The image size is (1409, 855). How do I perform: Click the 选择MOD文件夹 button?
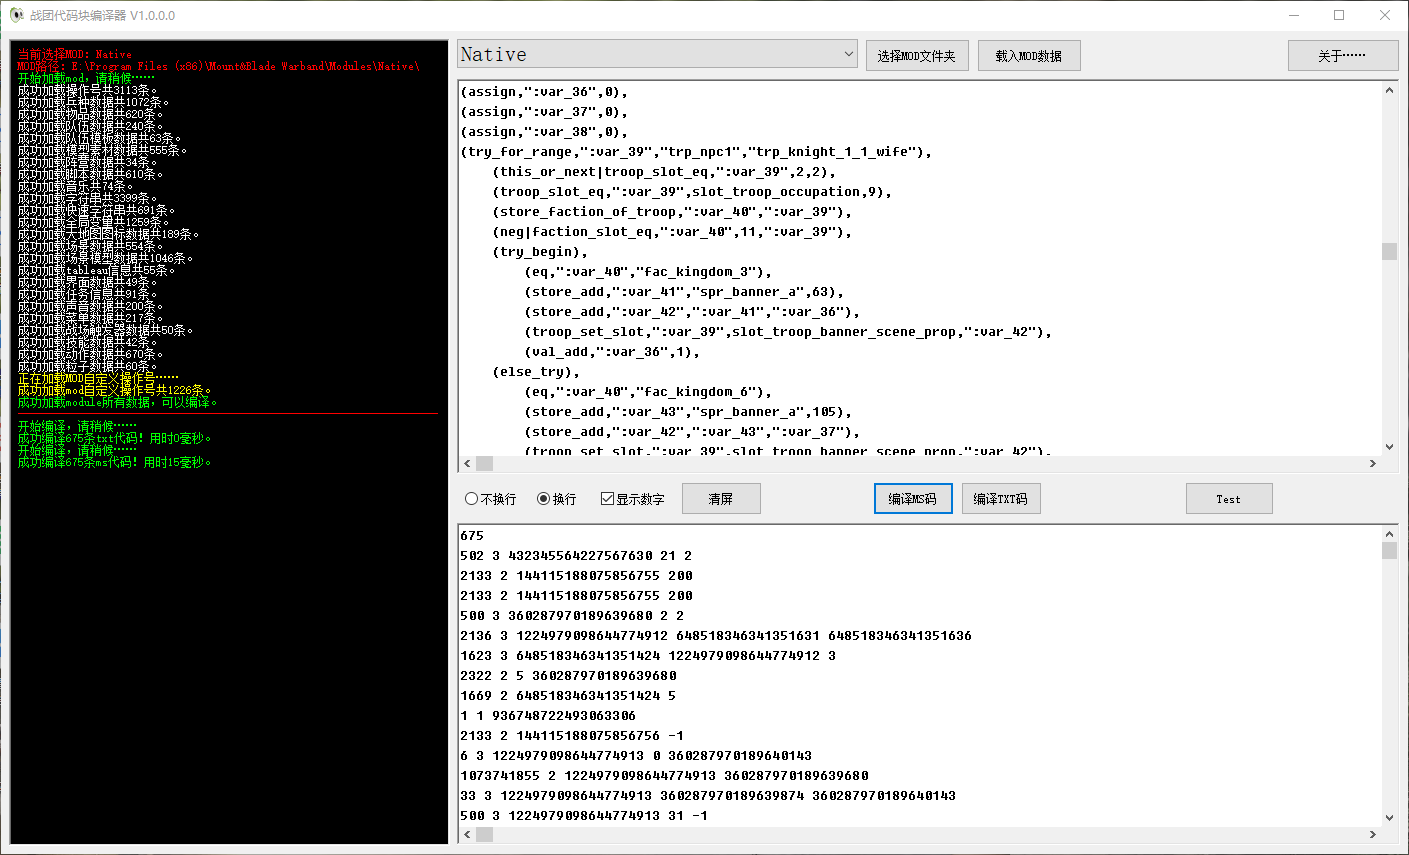tap(917, 56)
